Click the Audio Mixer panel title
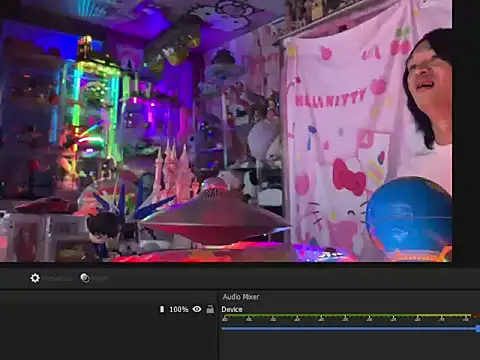480x360 pixels. [241, 297]
